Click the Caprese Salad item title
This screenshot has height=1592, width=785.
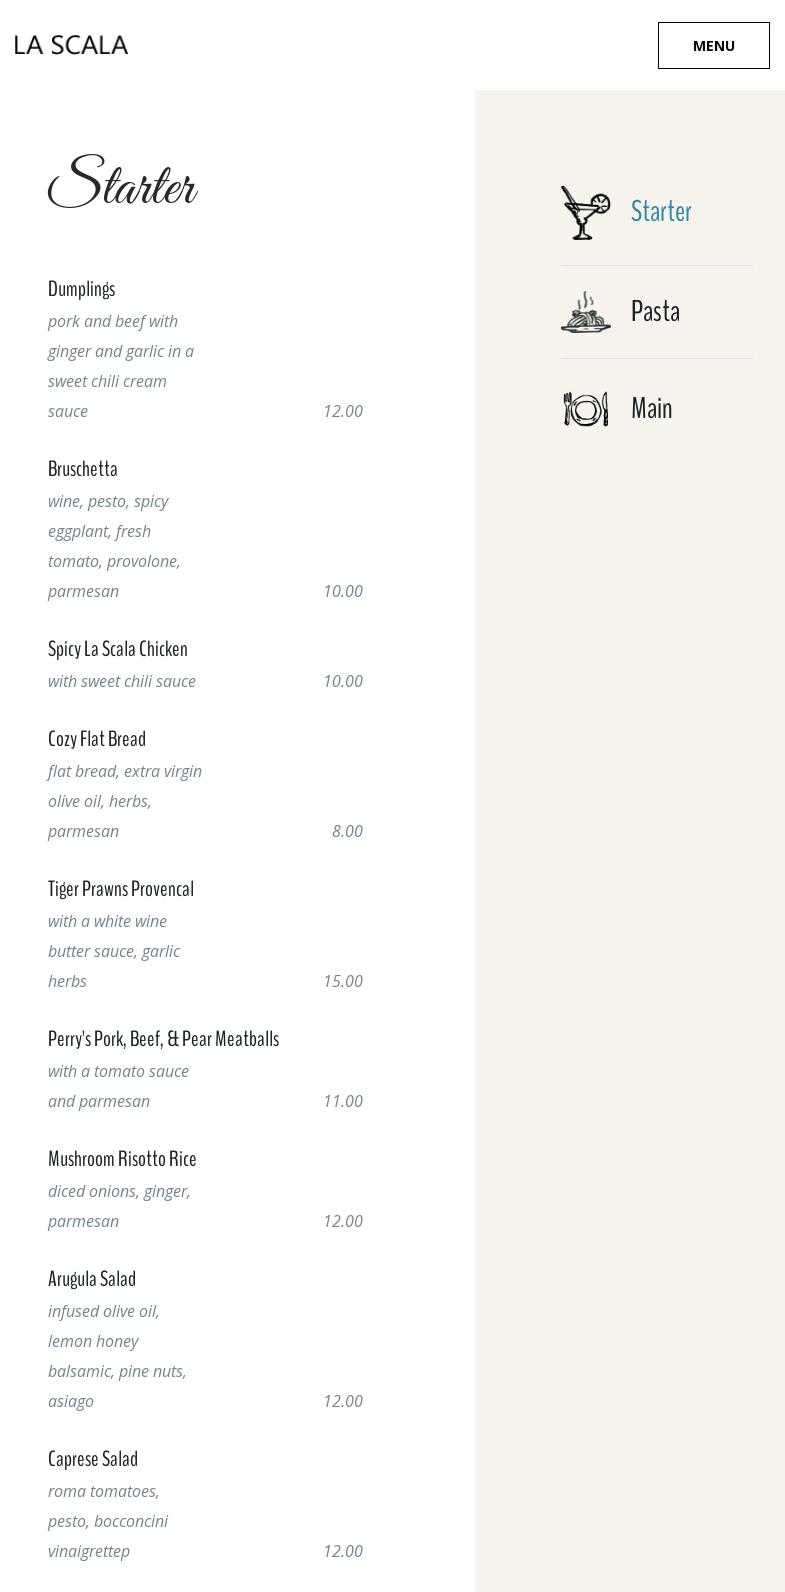(93, 1459)
